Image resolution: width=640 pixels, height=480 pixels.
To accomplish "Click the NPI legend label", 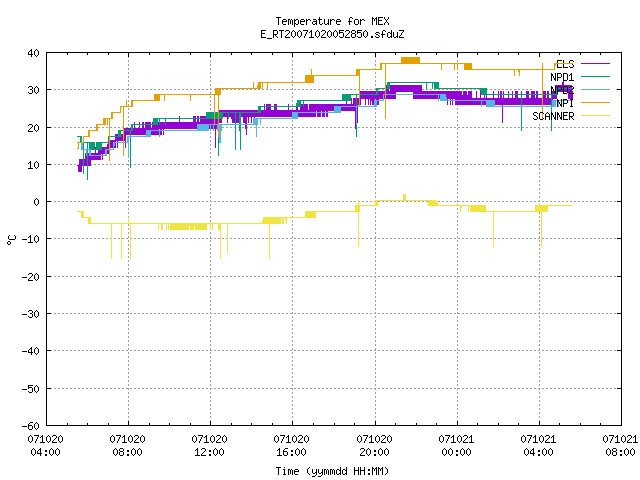I will (x=565, y=103).
